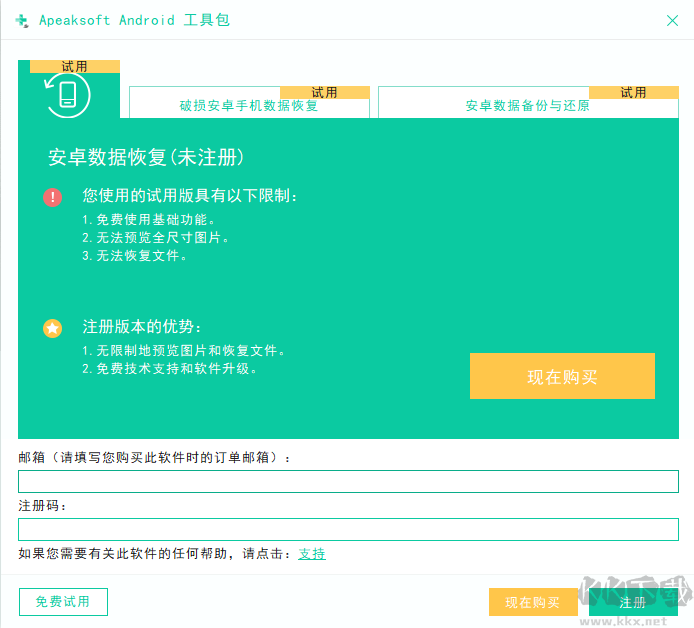Click the line 2. 无法预览全尺寸图片
694x628 pixels.
[155, 238]
